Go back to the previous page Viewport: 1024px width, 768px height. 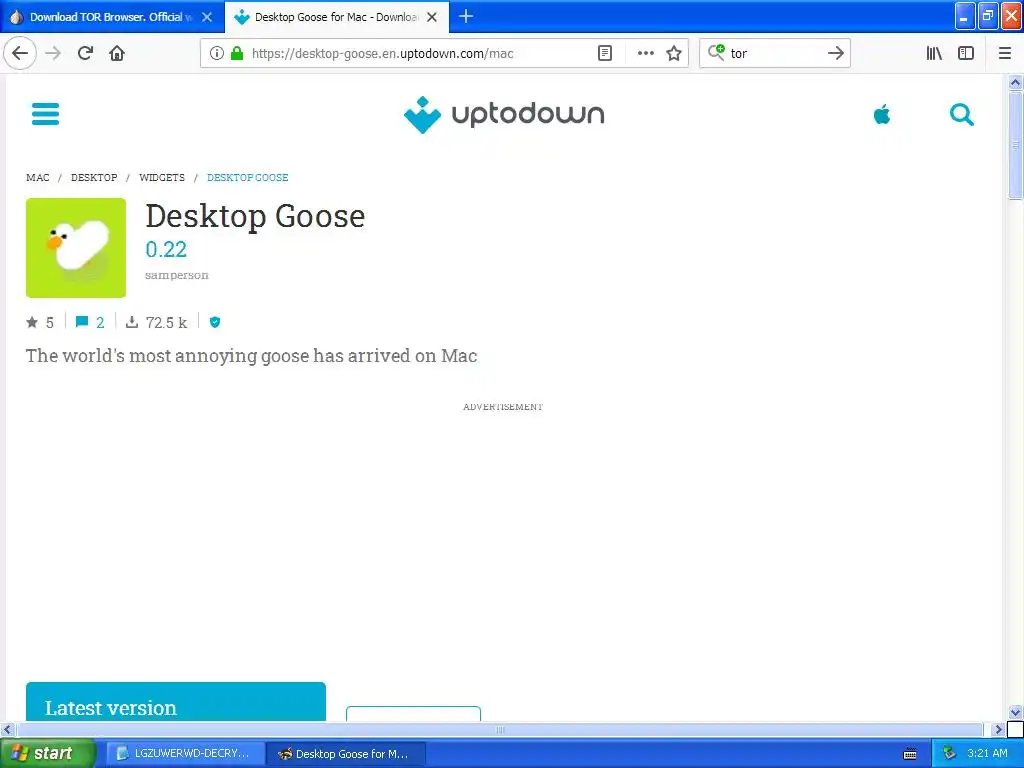point(20,53)
